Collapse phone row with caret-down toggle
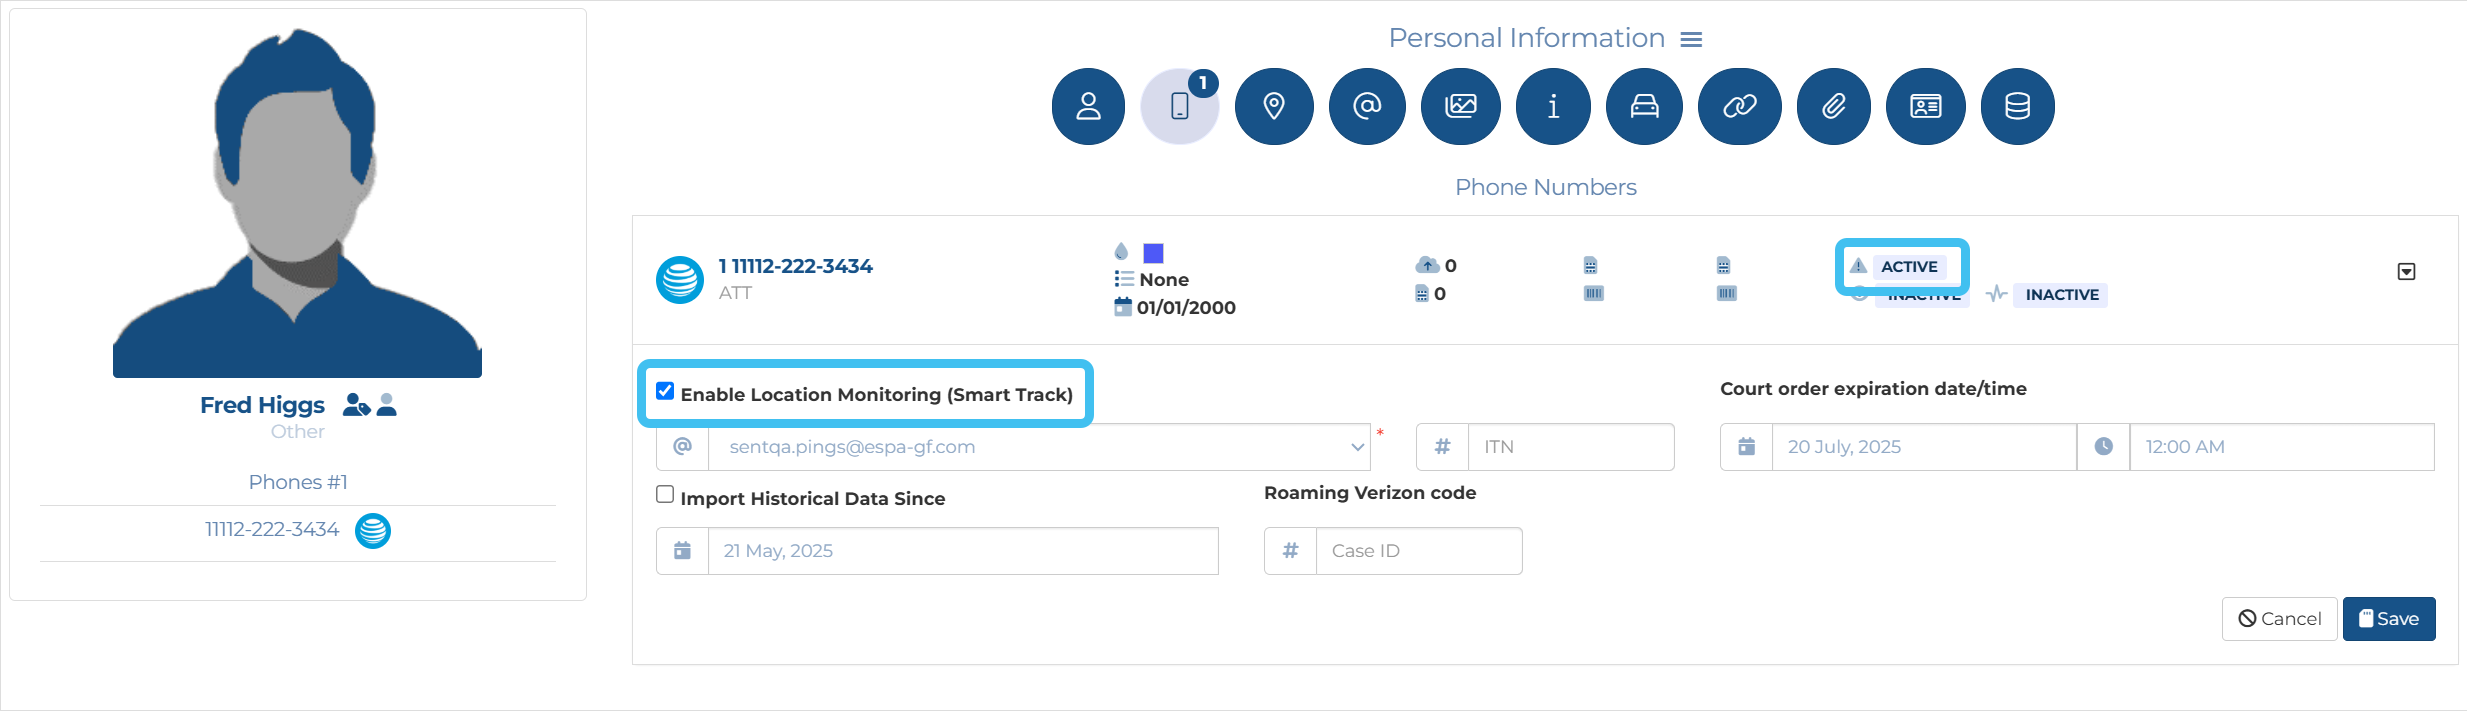 click(2406, 272)
